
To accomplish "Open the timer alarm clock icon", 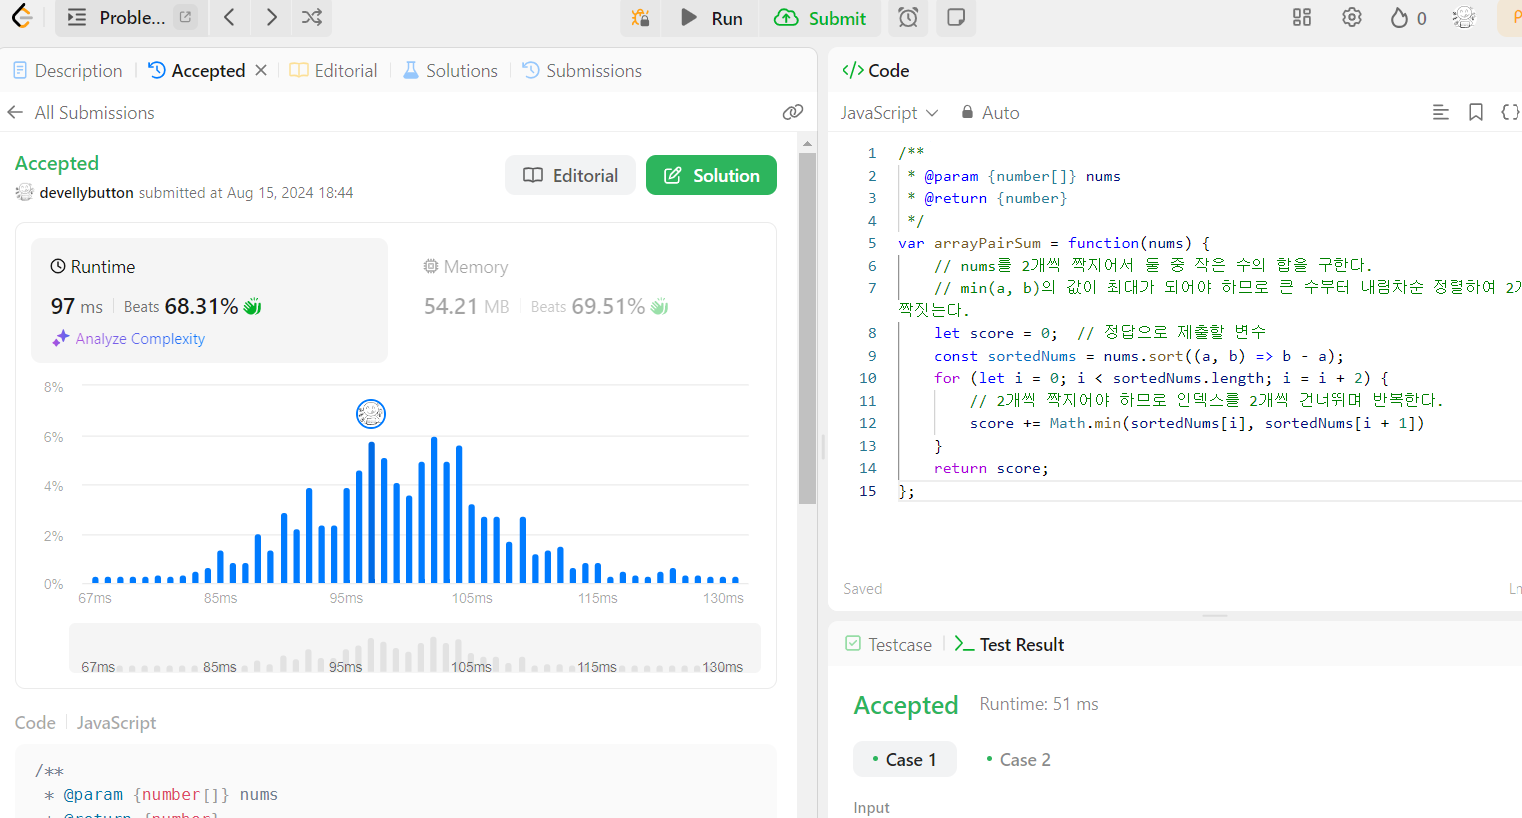I will pyautogui.click(x=908, y=17).
